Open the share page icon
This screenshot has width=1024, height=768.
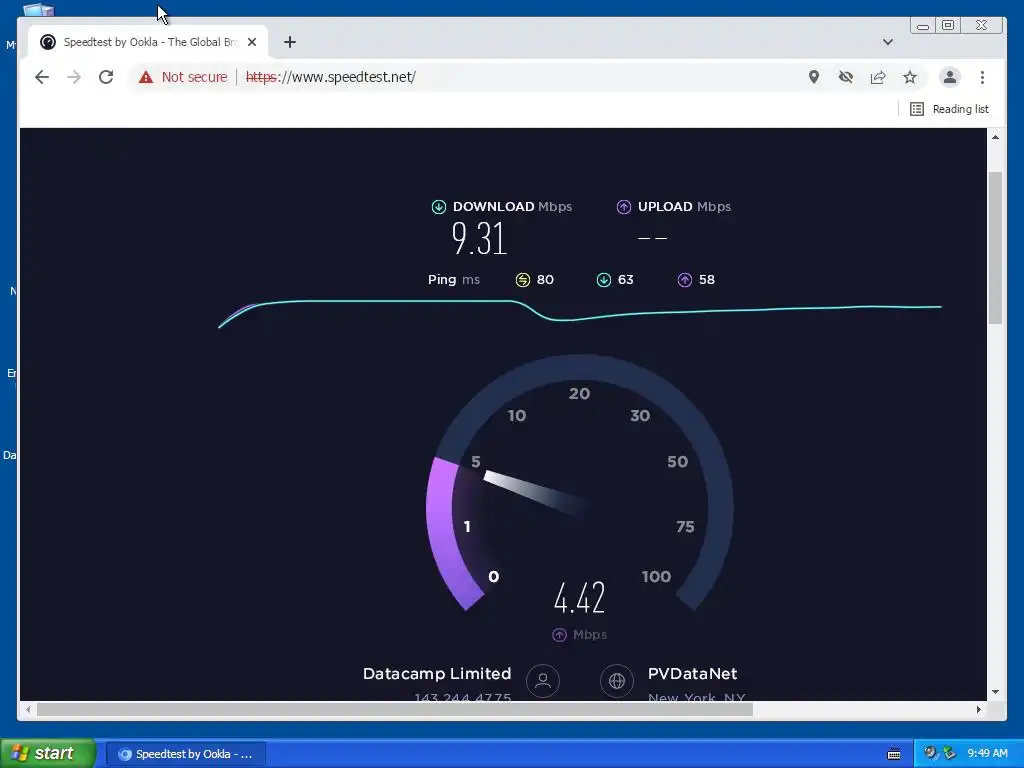pos(878,77)
